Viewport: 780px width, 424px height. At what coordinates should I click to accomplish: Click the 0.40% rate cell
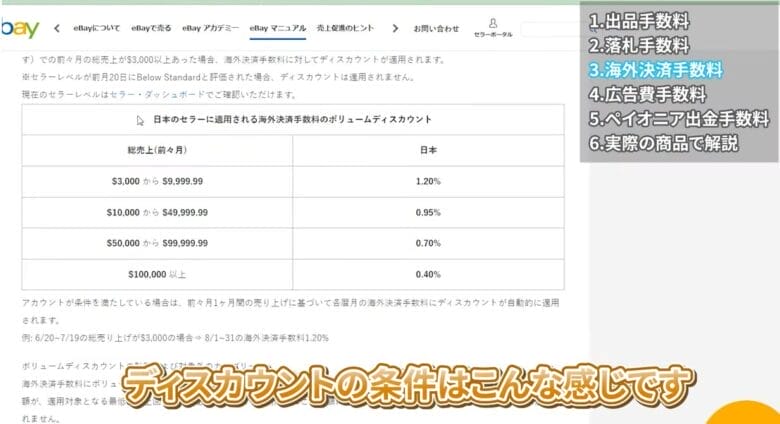(427, 274)
